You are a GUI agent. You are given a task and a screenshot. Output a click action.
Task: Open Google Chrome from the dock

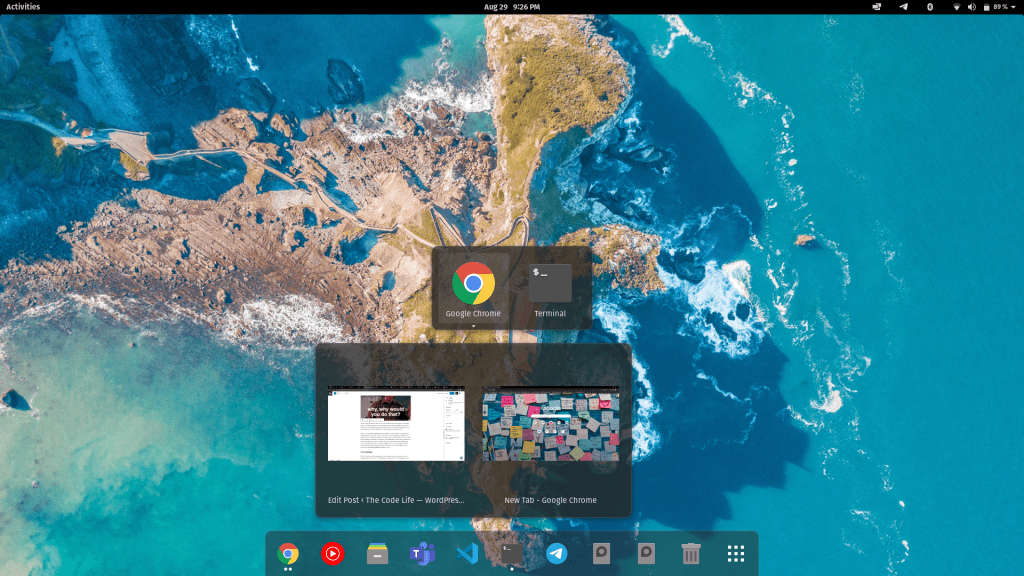pos(288,553)
